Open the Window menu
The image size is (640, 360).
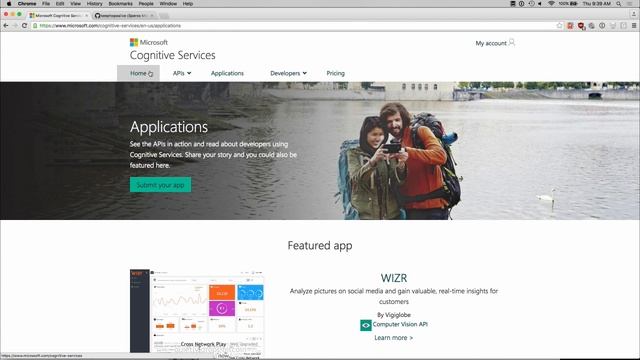(168, 4)
